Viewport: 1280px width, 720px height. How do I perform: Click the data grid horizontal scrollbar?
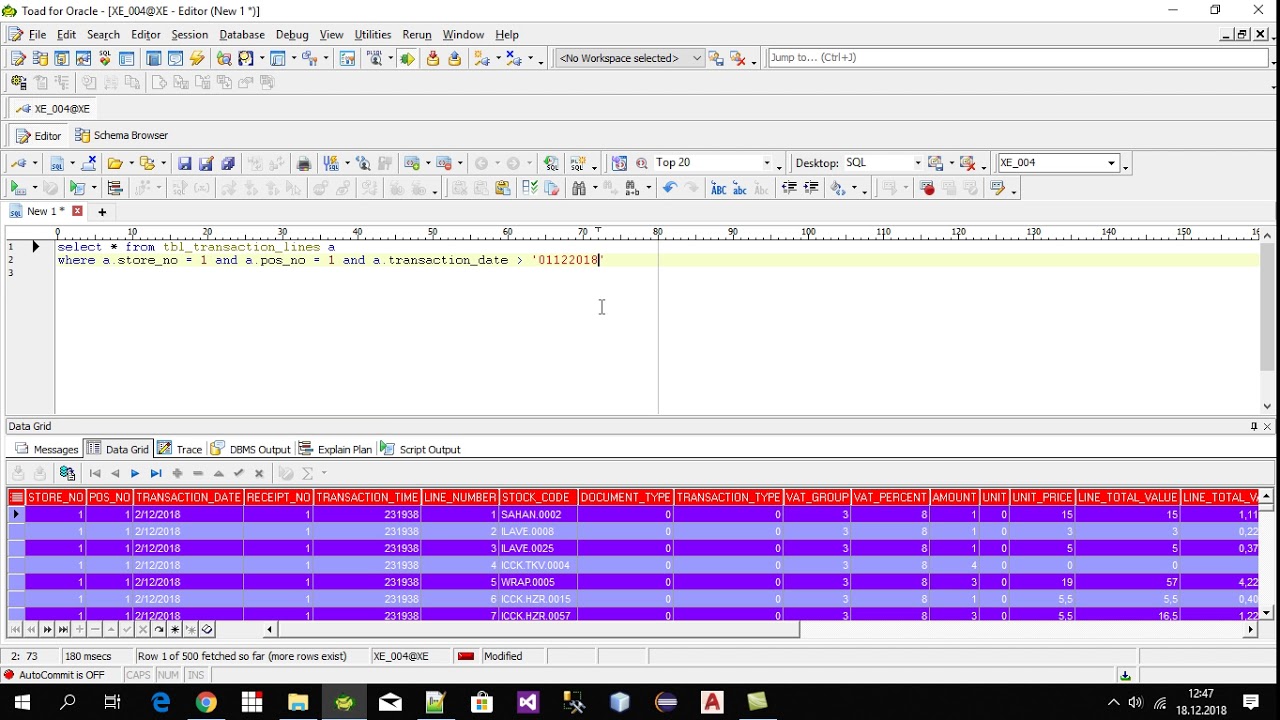point(539,630)
